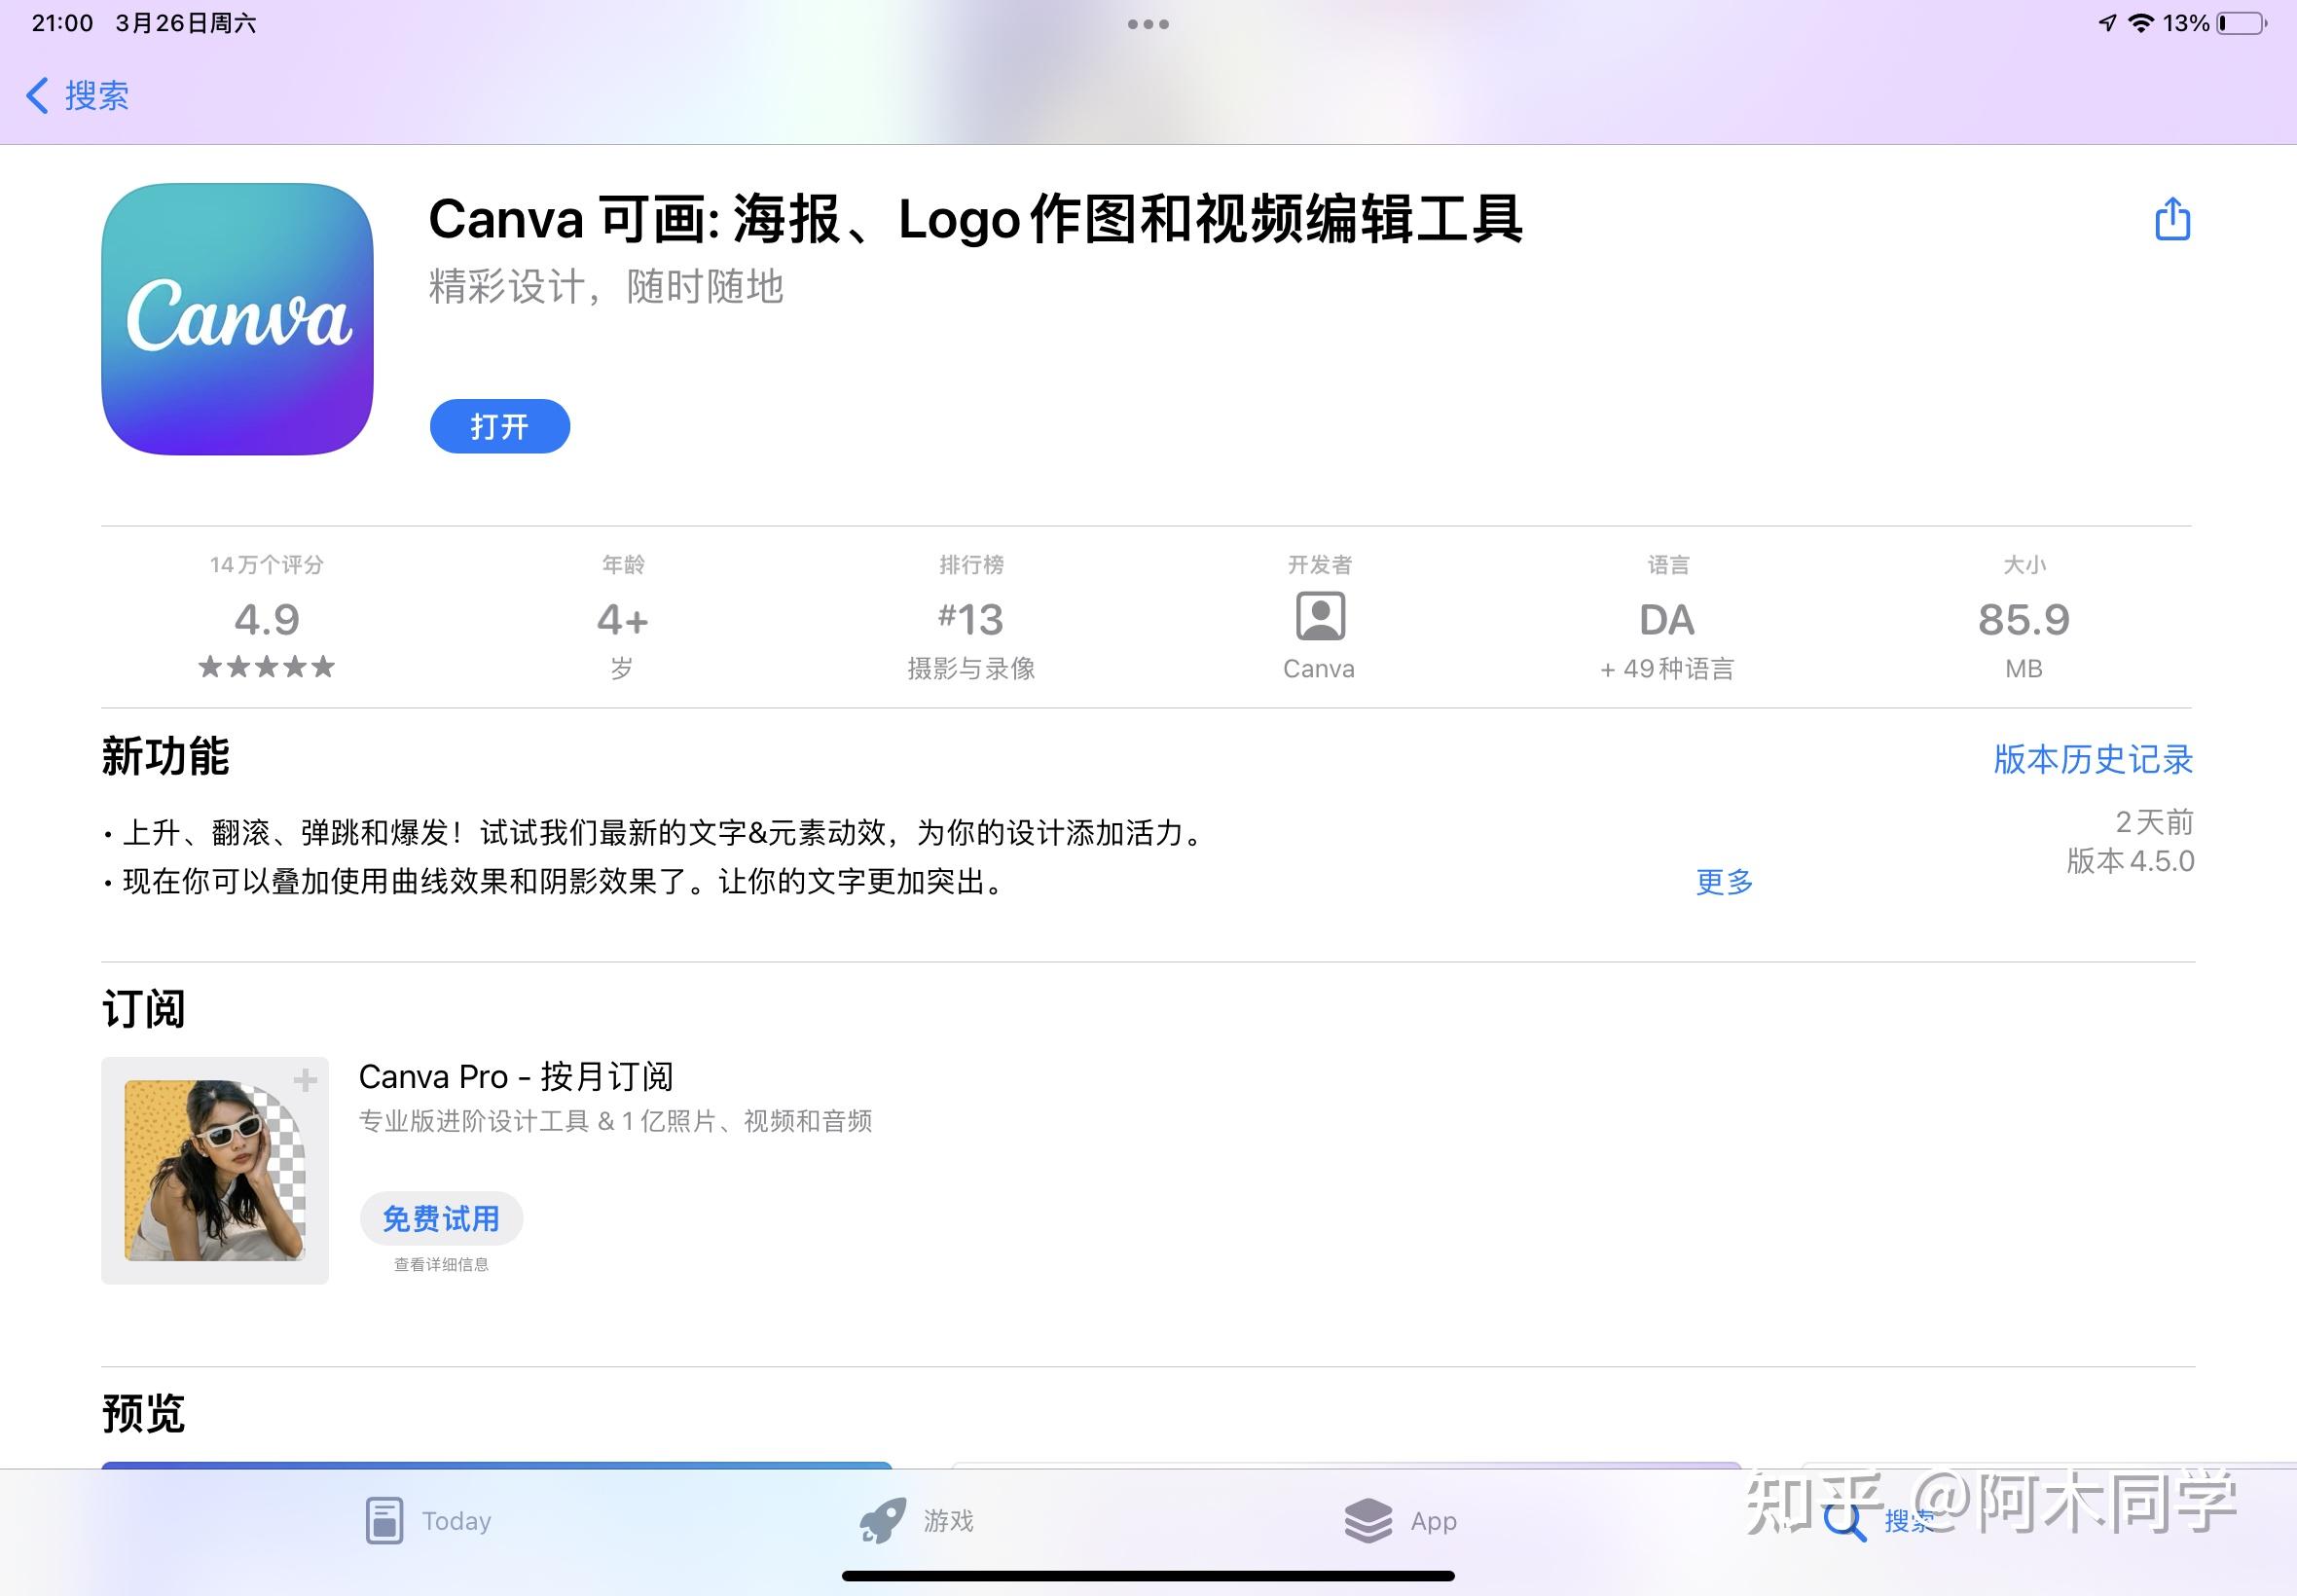Tap the subtitle 精彩设计，随时随地
This screenshot has height=1596, width=2297.
click(x=606, y=287)
